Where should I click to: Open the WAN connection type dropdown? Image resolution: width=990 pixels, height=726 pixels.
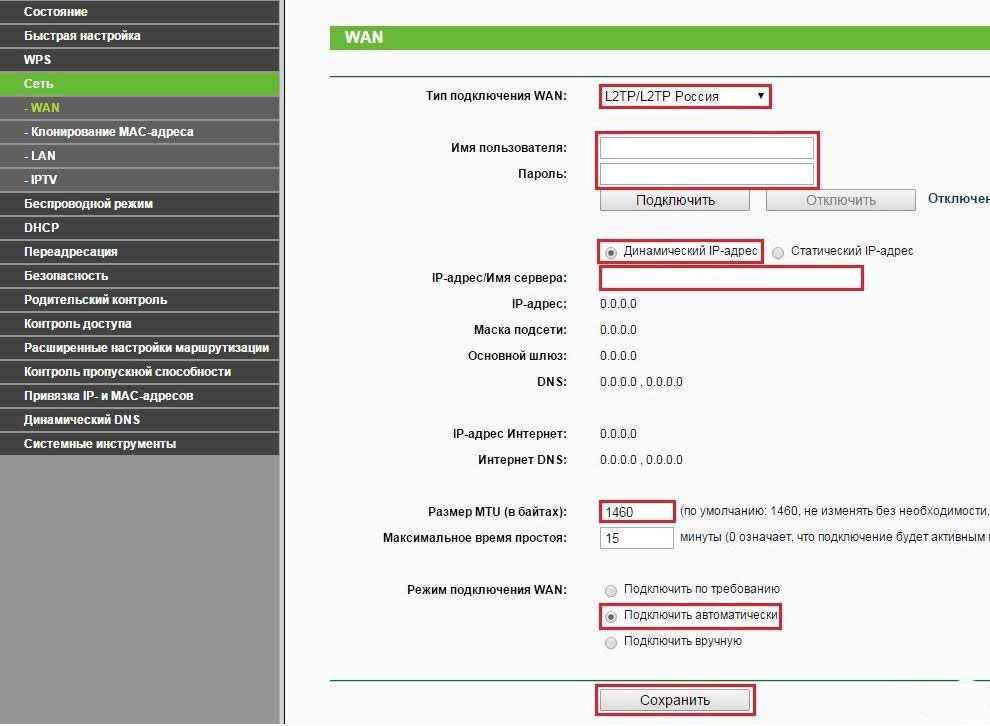(685, 97)
